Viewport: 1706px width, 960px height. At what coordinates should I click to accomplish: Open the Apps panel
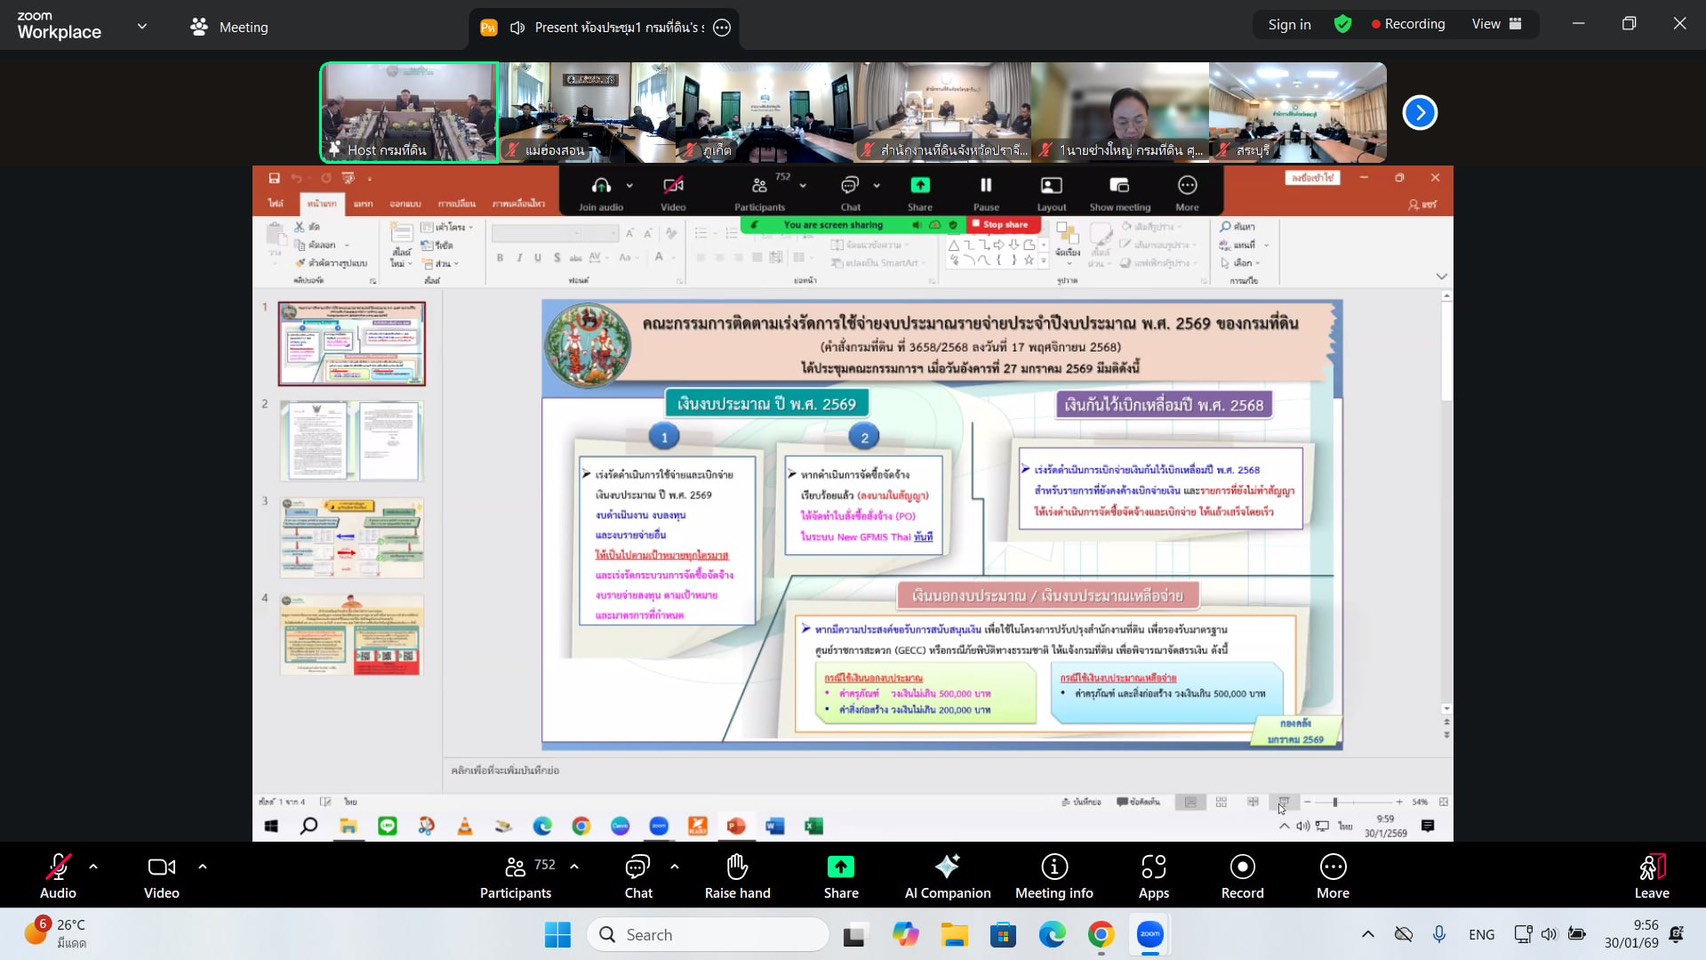(x=1153, y=875)
